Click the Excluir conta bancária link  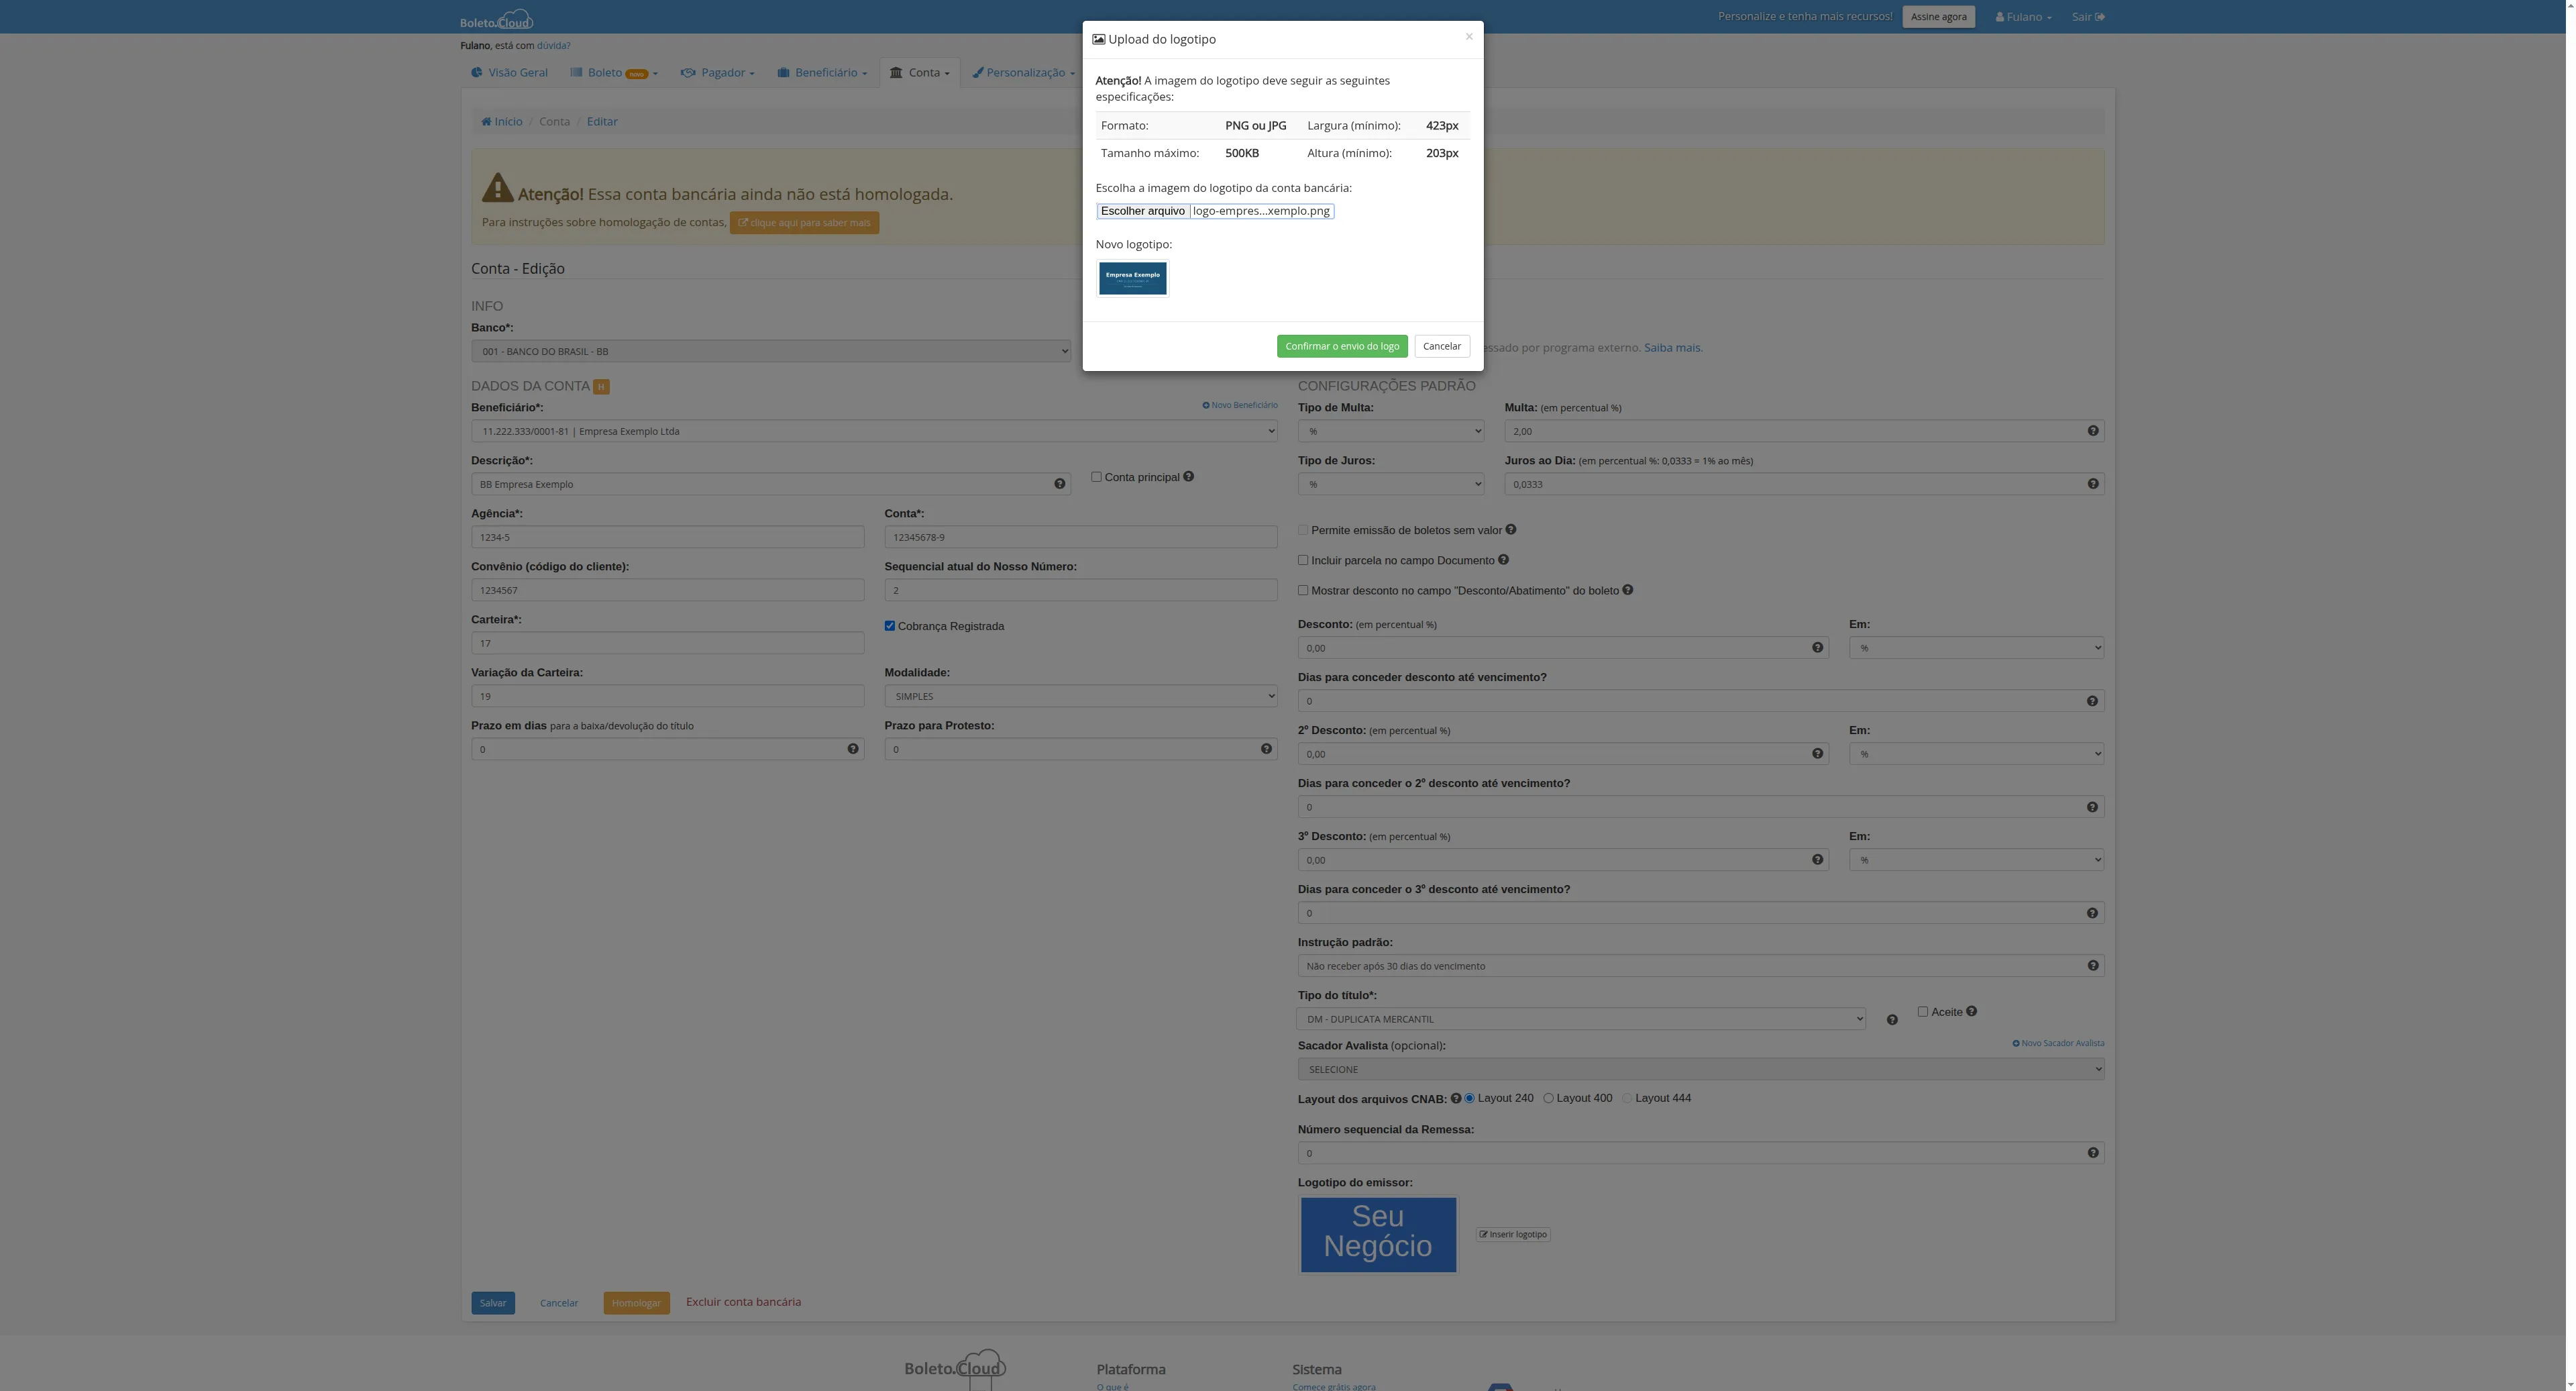tap(743, 1301)
